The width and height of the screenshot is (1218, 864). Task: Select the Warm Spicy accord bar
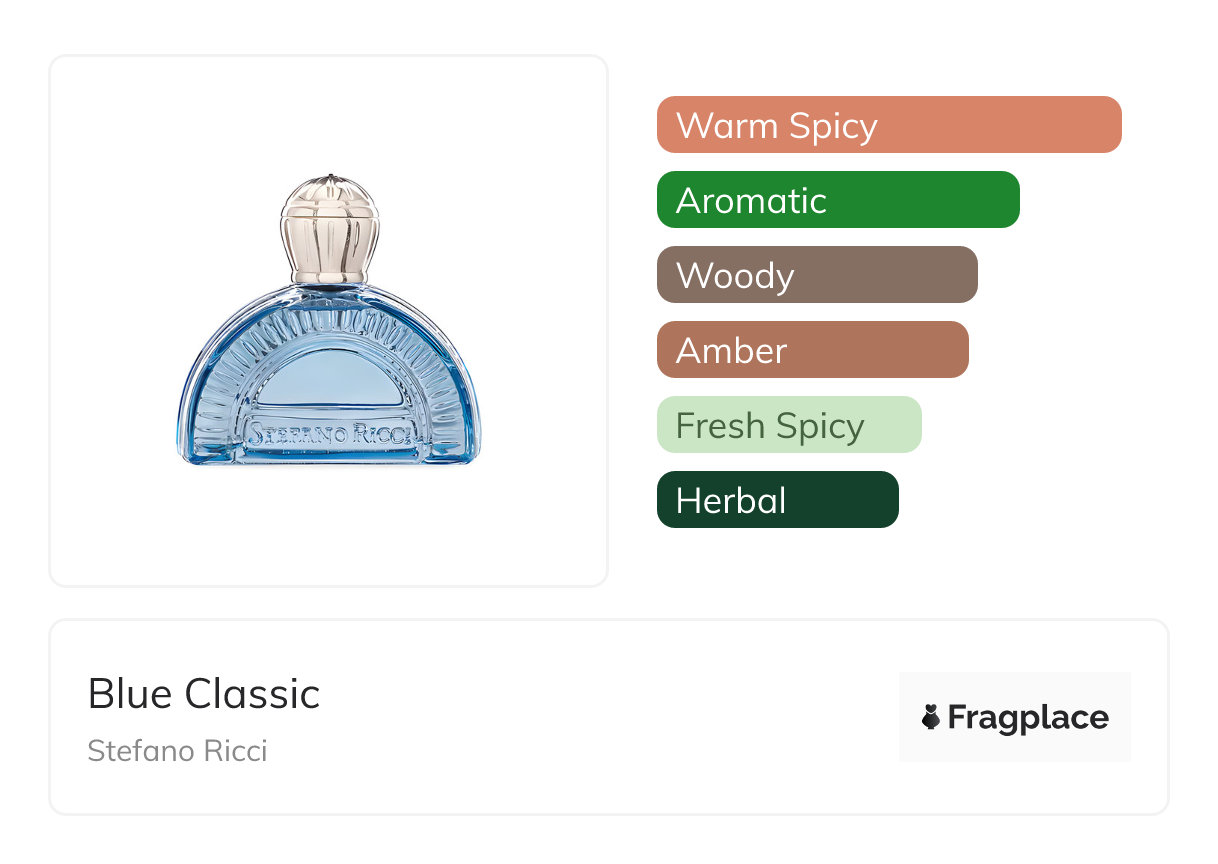click(x=889, y=125)
